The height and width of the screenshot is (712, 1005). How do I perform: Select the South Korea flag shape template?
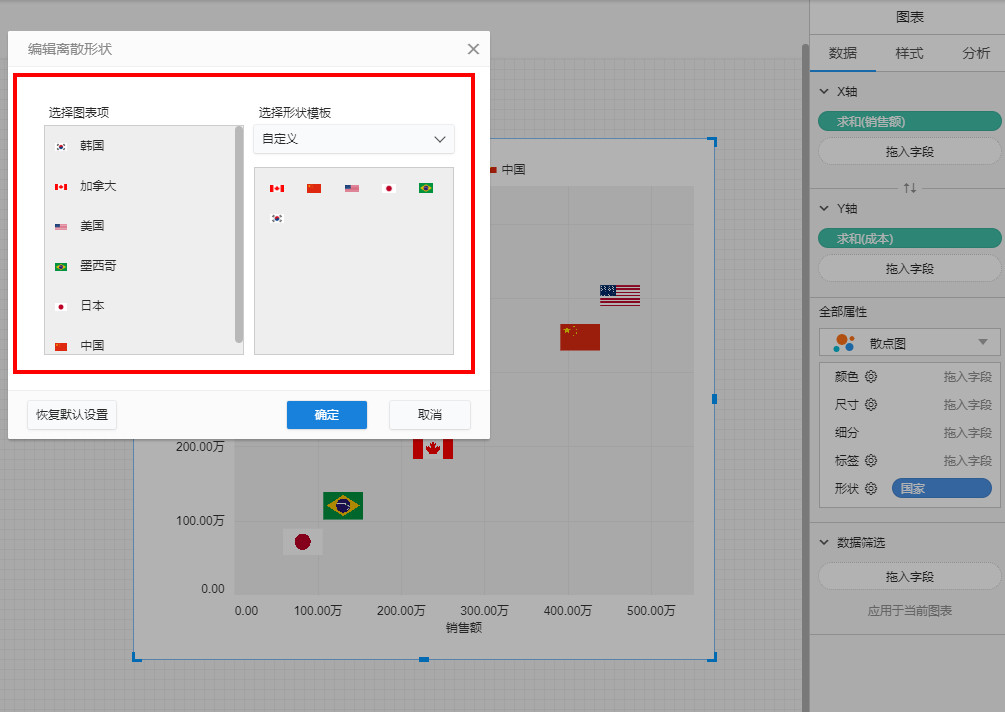point(277,219)
